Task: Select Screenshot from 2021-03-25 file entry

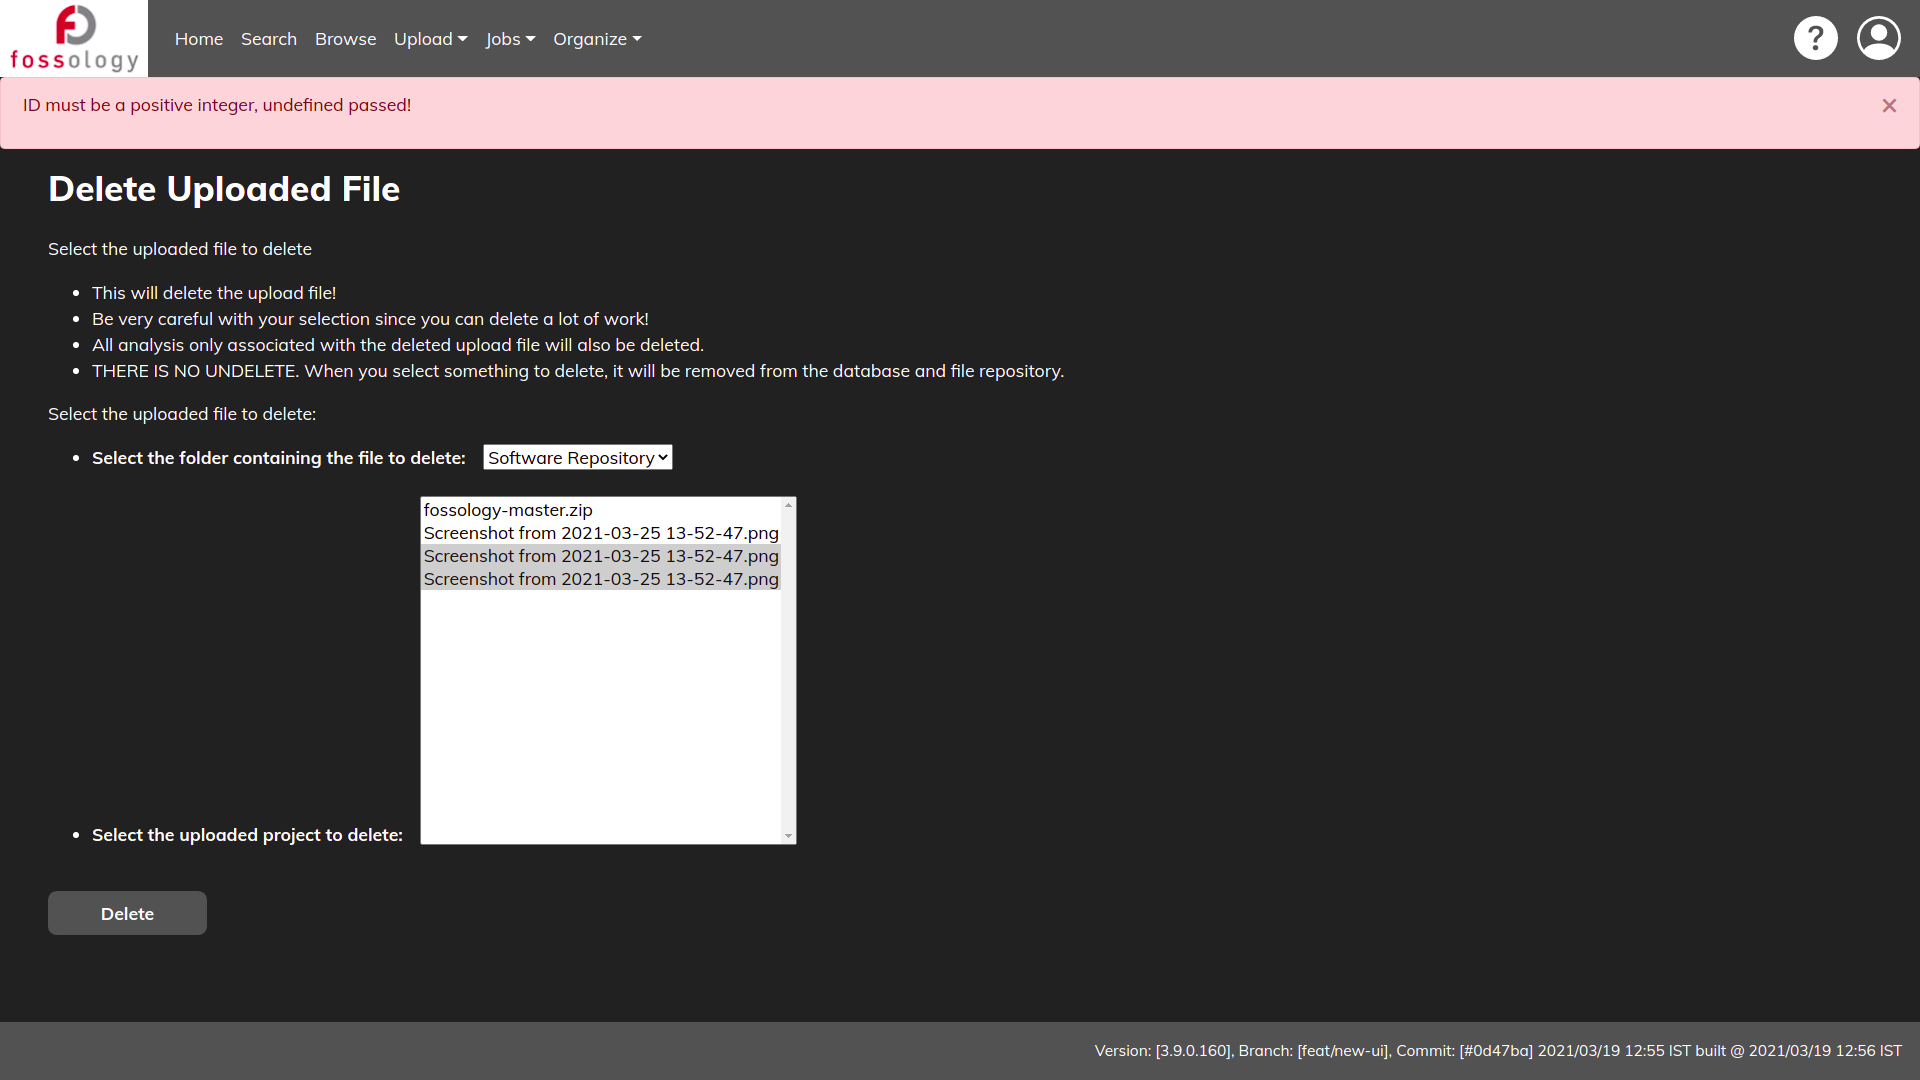Action: coord(599,533)
